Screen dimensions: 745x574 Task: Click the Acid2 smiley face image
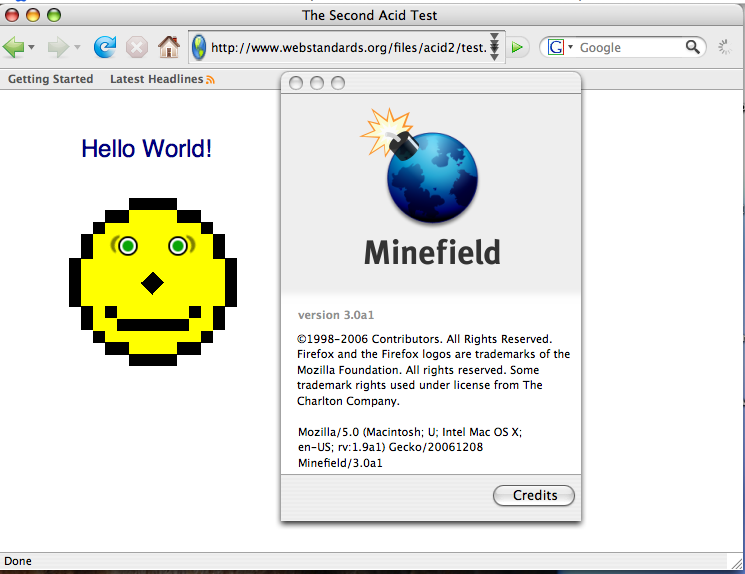coord(153,282)
